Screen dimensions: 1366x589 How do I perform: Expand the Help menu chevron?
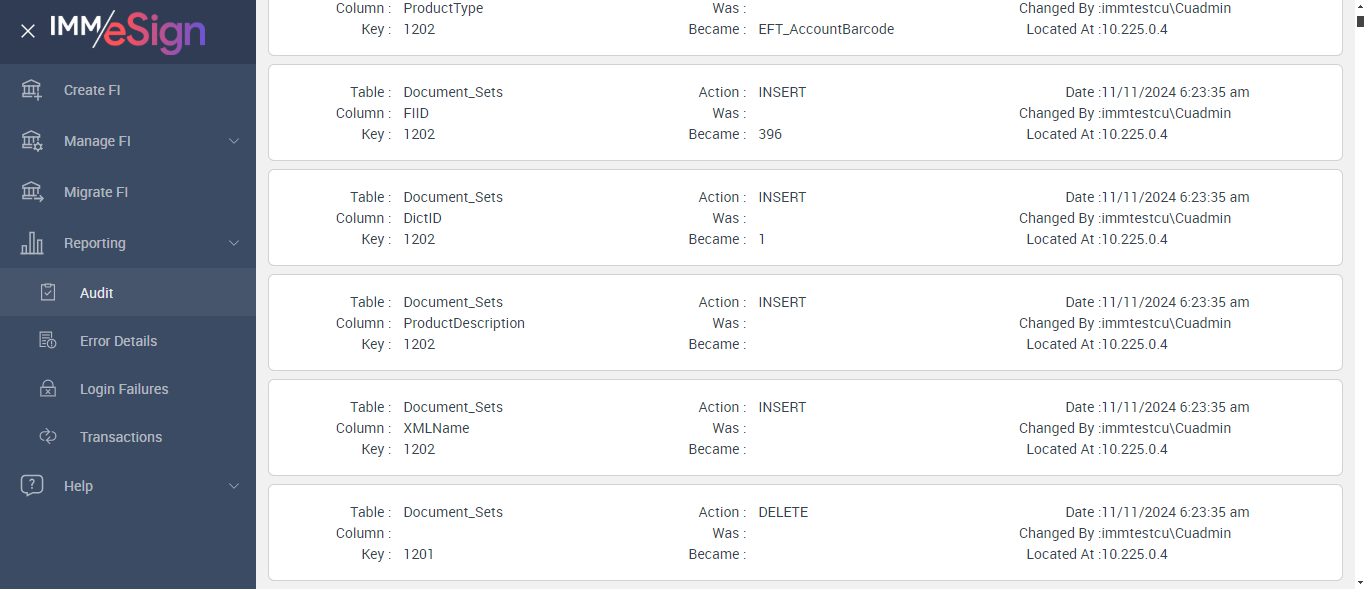coord(234,486)
